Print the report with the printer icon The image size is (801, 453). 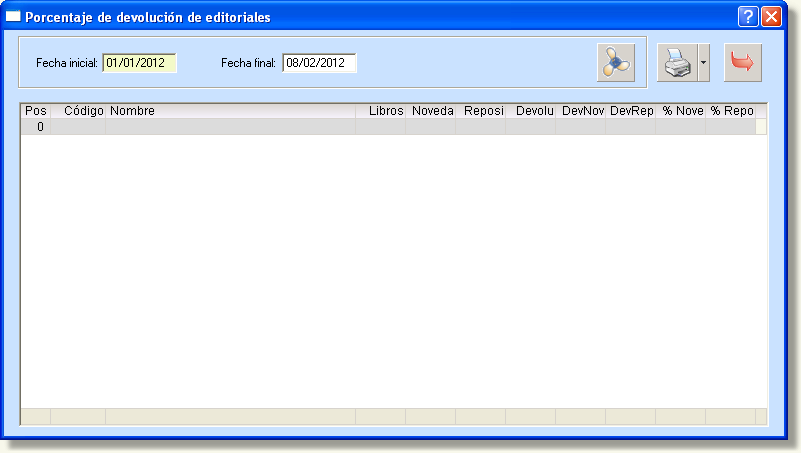tap(677, 63)
